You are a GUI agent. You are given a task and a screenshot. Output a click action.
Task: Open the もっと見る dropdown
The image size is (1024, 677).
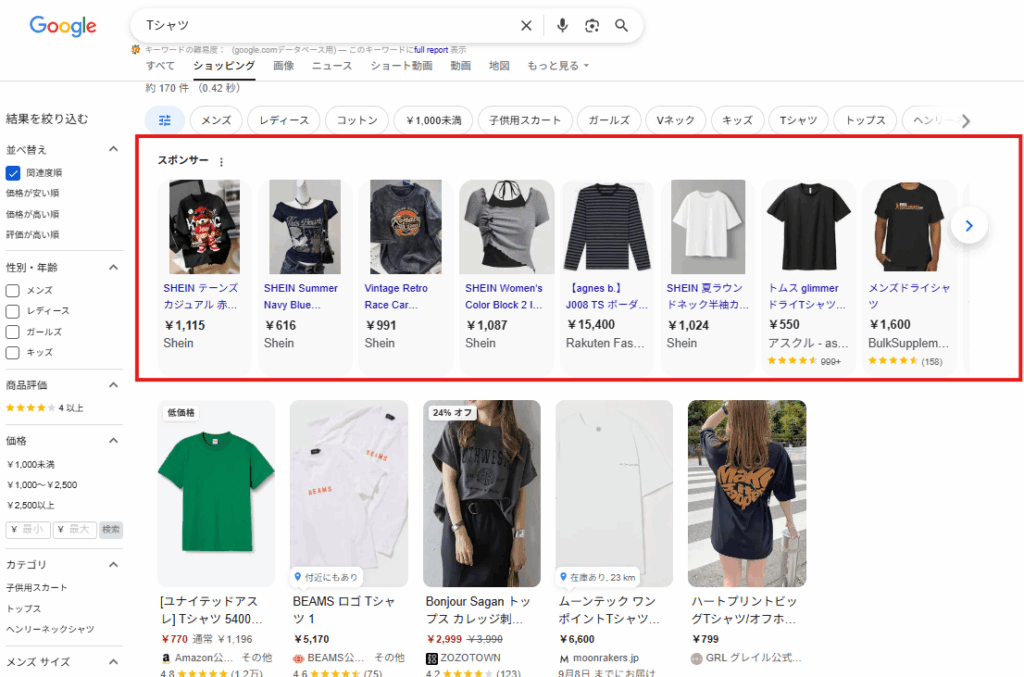pos(558,66)
